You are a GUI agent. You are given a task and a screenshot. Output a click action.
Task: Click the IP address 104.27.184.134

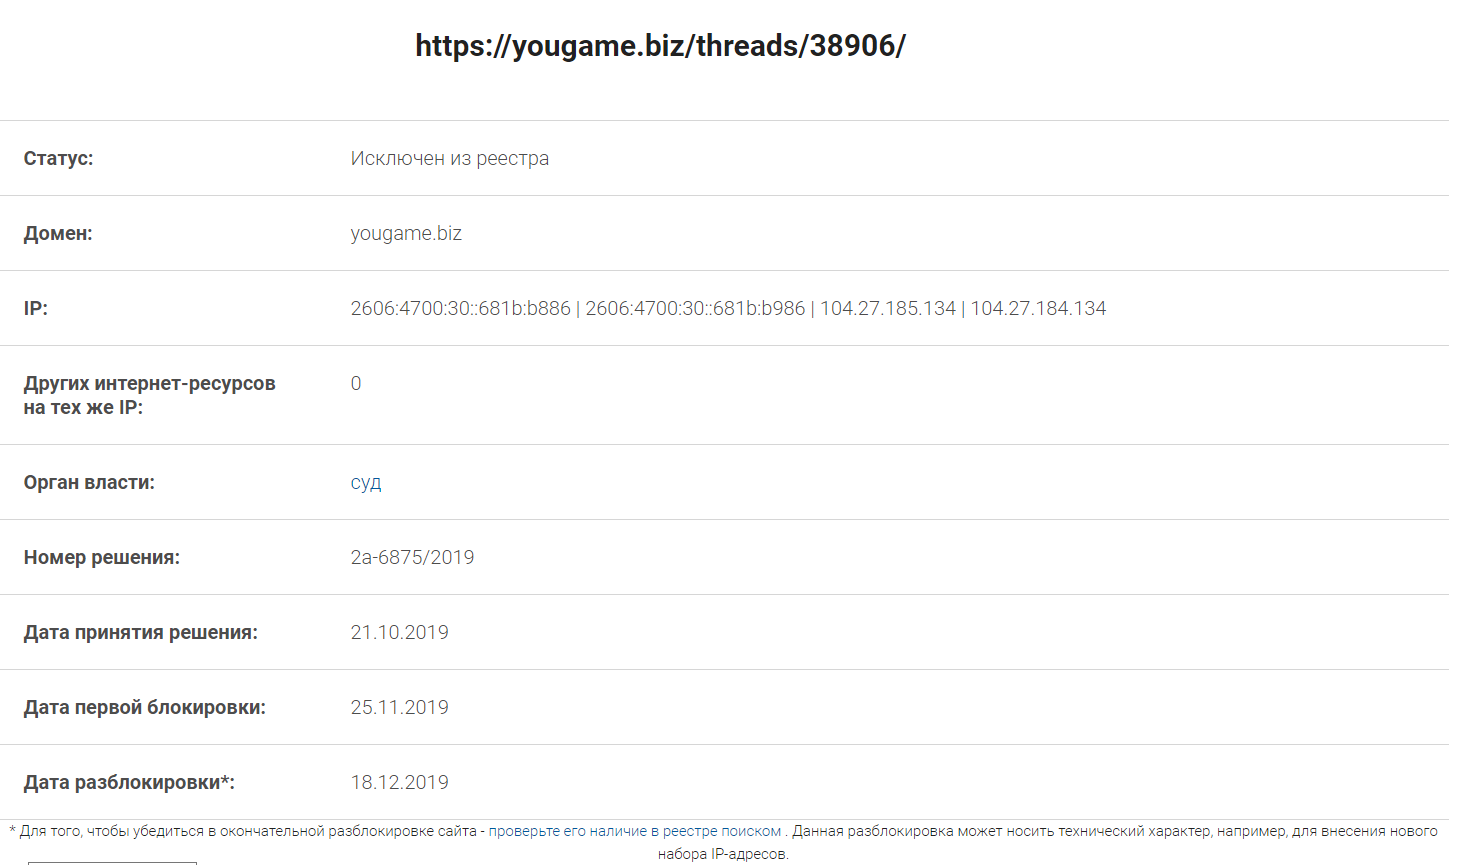pyautogui.click(x=1038, y=308)
